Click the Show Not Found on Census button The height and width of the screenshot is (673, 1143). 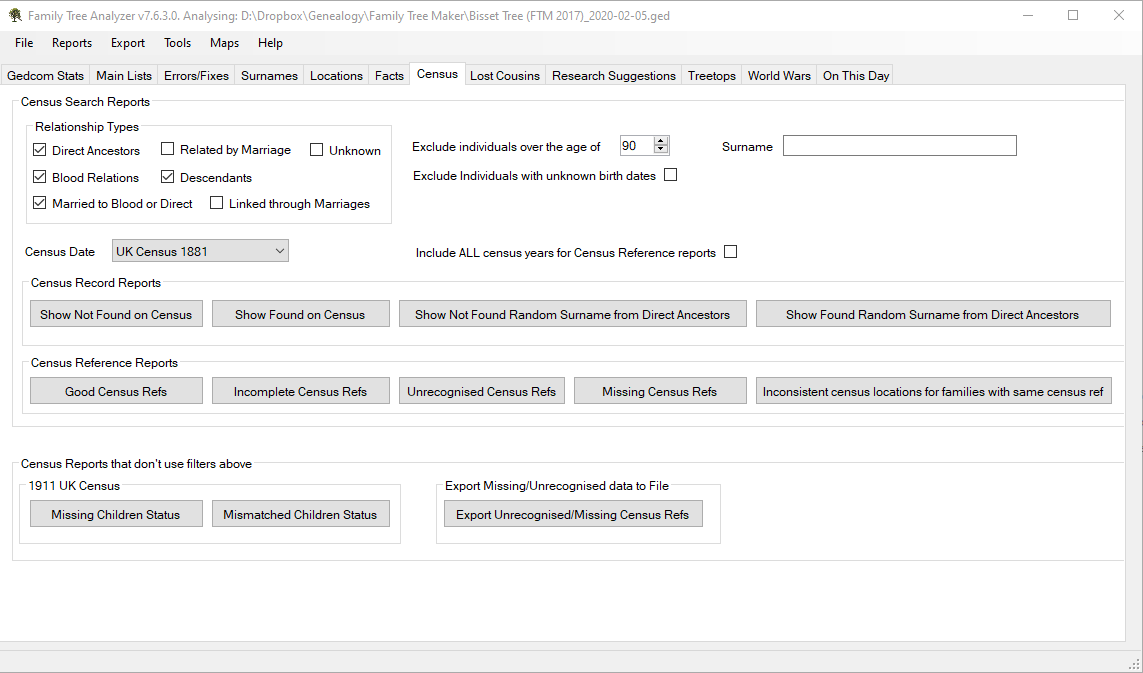click(116, 313)
